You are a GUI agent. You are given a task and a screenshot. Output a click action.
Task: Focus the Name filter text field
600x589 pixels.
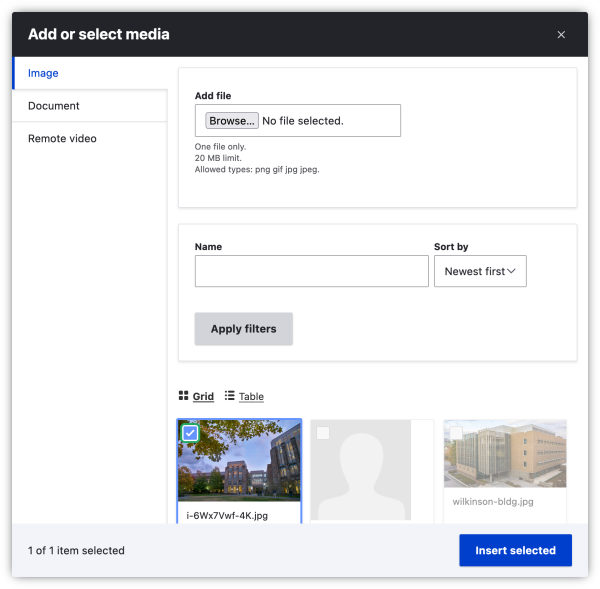(x=311, y=271)
